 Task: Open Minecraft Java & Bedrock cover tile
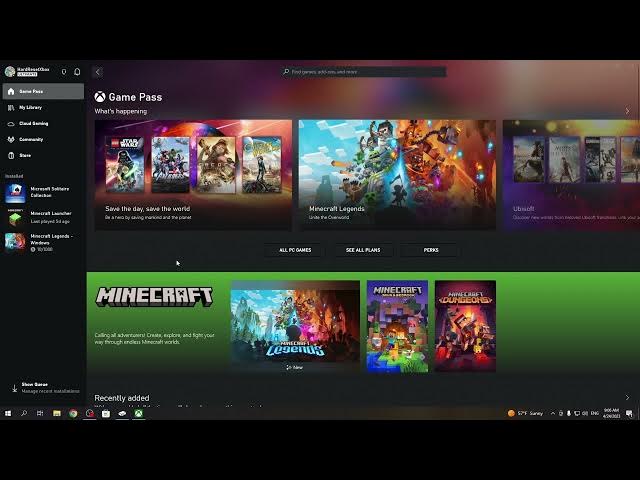[x=397, y=326]
